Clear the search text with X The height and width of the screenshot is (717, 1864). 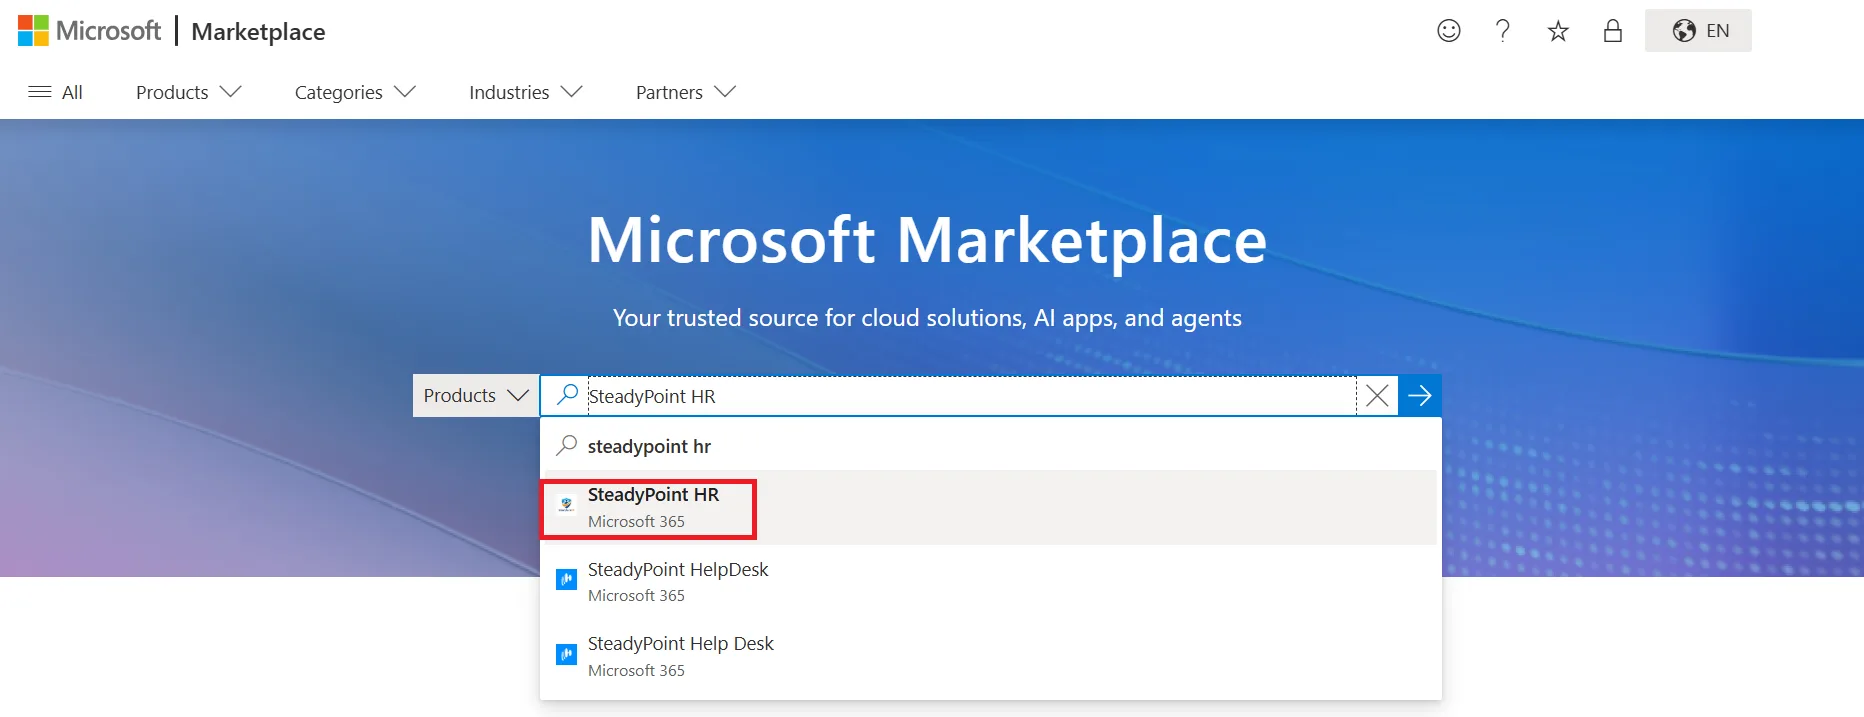click(x=1377, y=396)
